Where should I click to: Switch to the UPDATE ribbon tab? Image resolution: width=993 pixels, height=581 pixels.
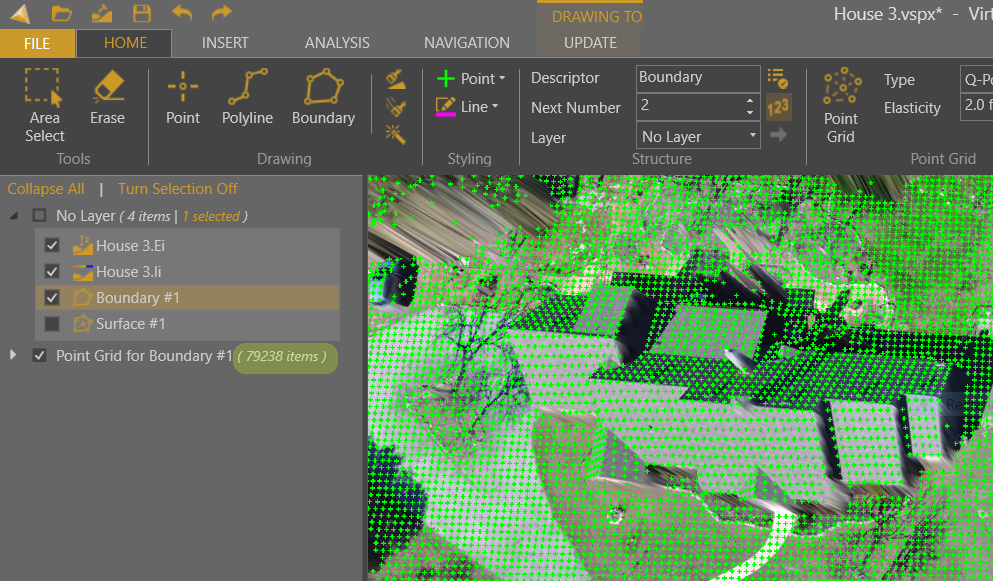[590, 43]
